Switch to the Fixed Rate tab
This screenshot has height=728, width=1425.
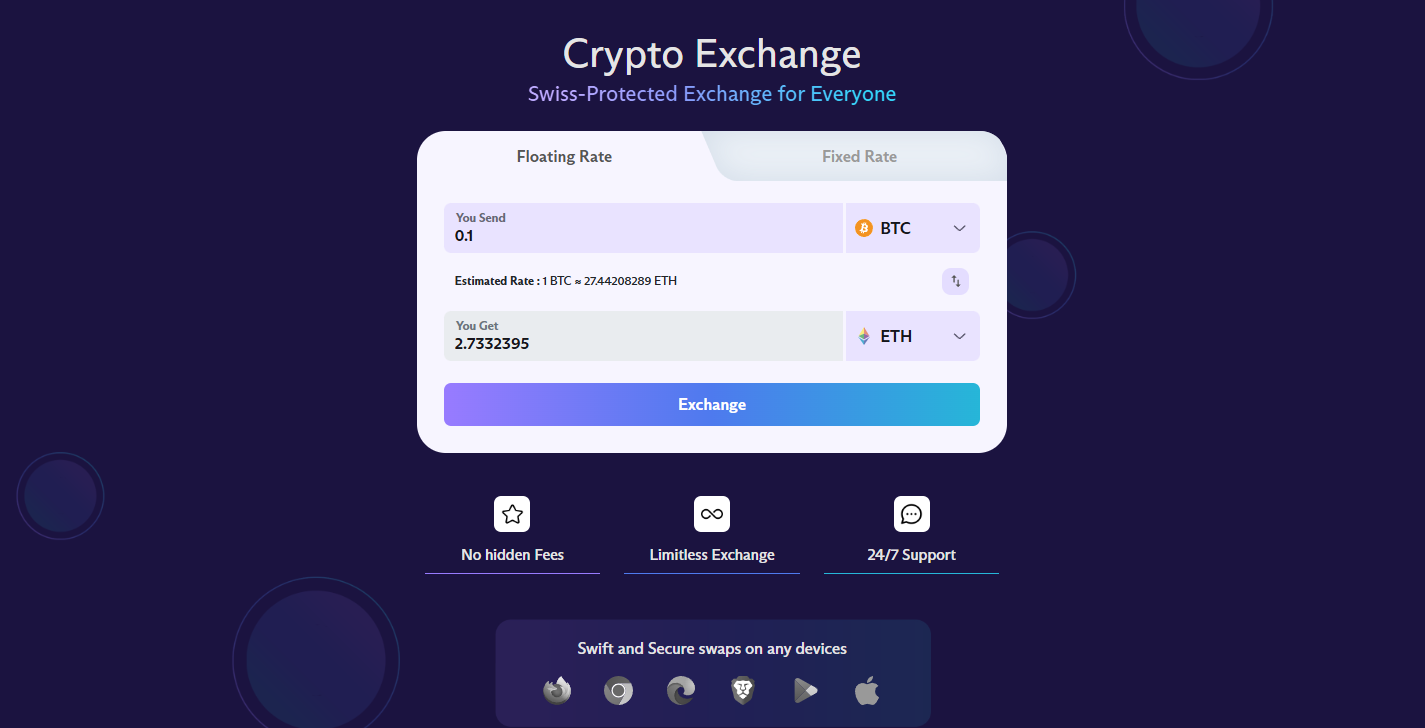(859, 156)
